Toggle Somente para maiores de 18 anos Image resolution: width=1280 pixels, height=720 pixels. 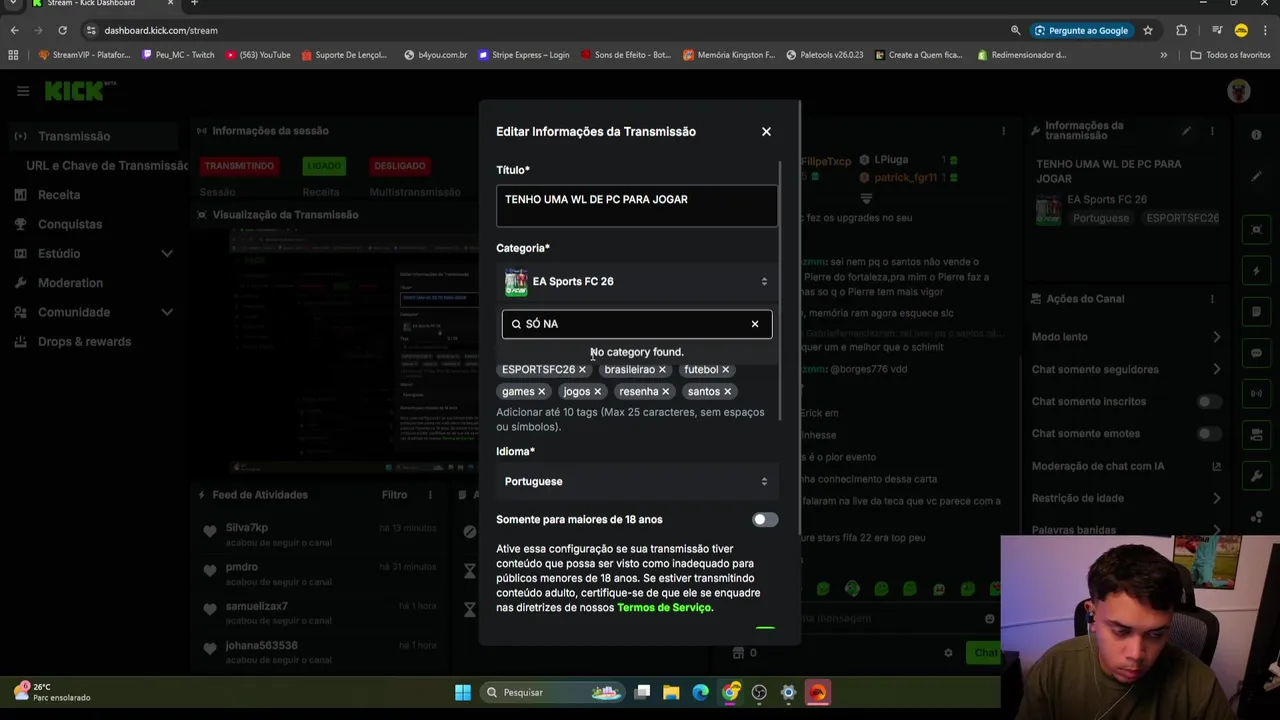click(x=765, y=520)
